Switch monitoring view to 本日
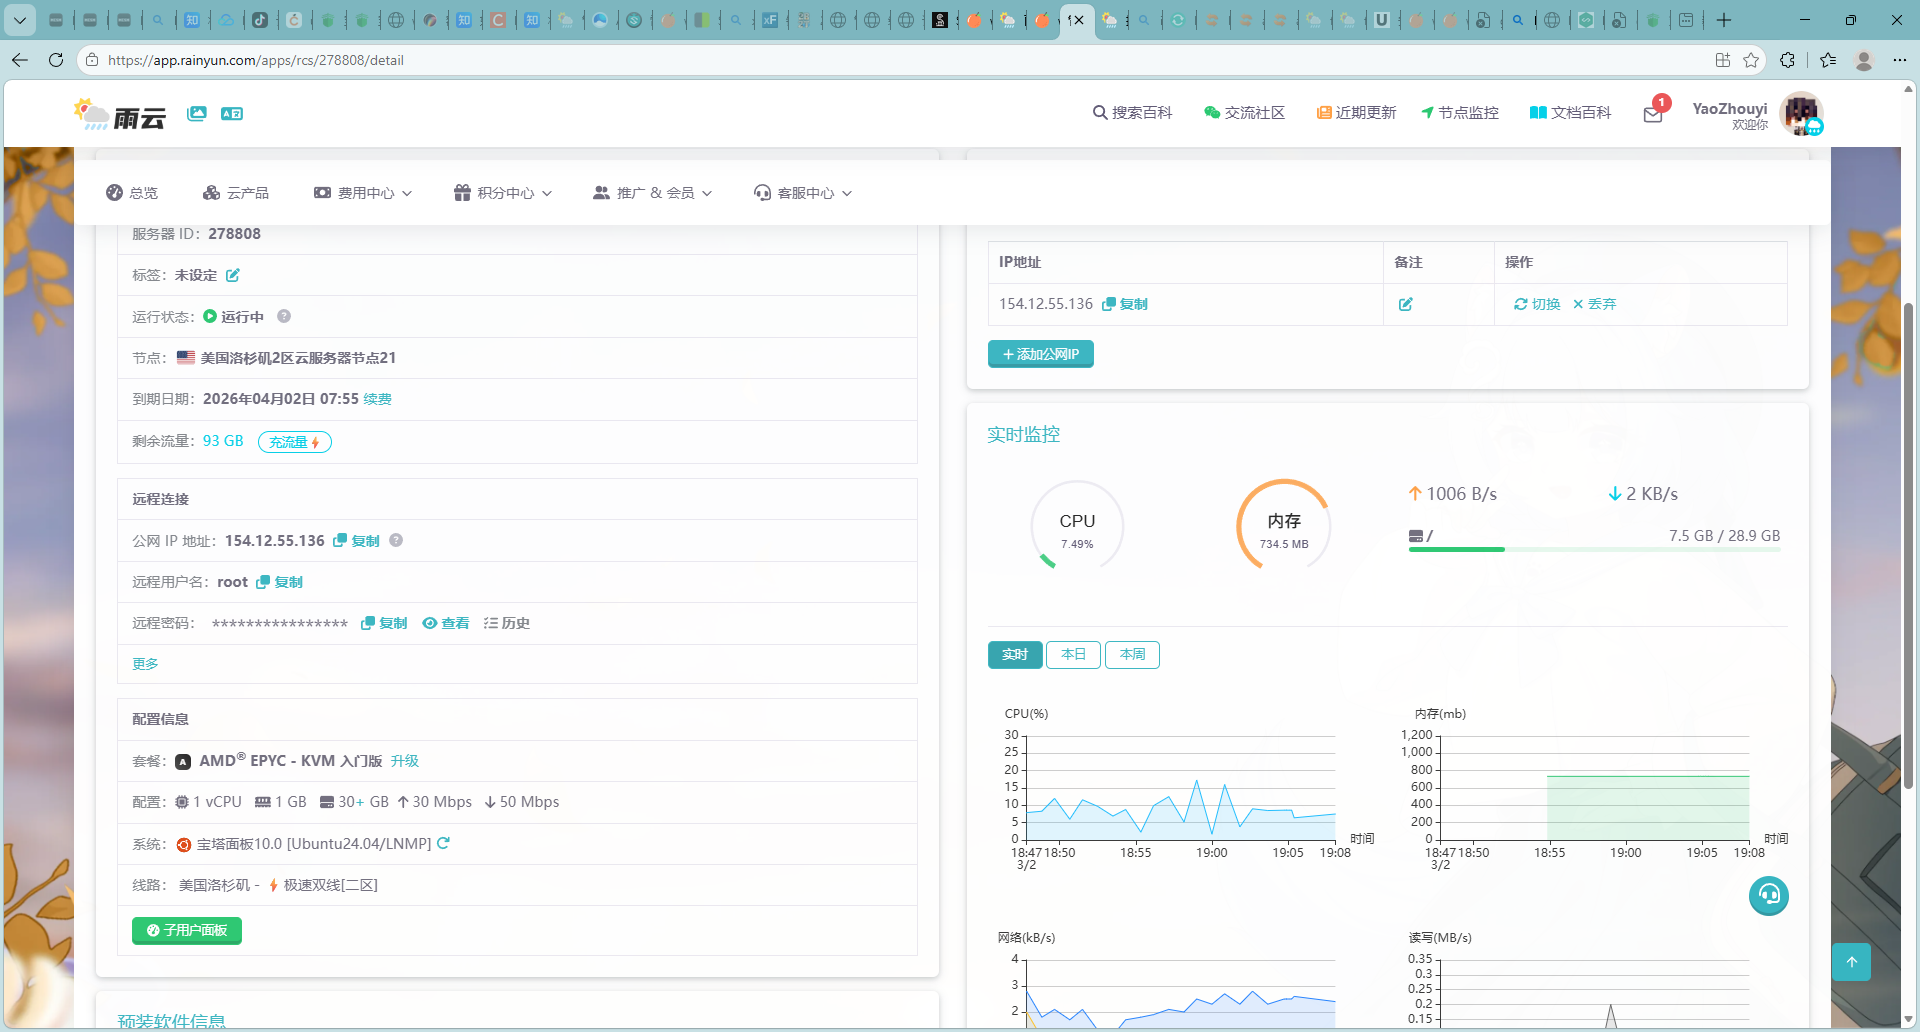Screen dimensions: 1920x1032 1073,654
